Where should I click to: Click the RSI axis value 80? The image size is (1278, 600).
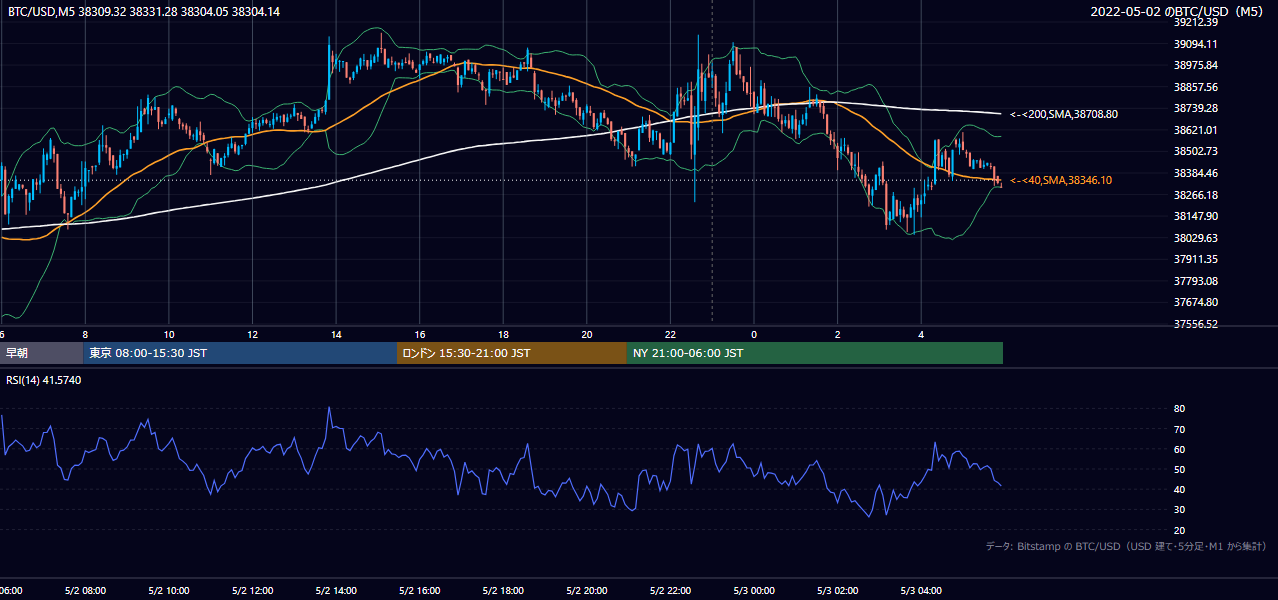[x=1180, y=409]
